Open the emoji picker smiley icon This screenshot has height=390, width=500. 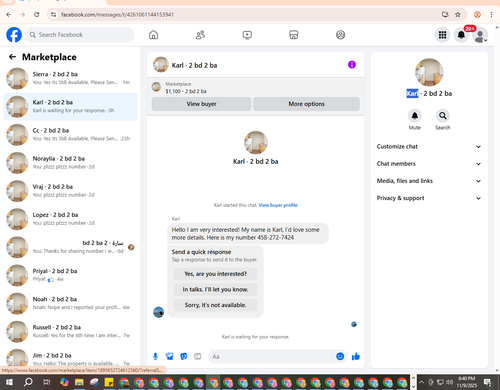(340, 356)
